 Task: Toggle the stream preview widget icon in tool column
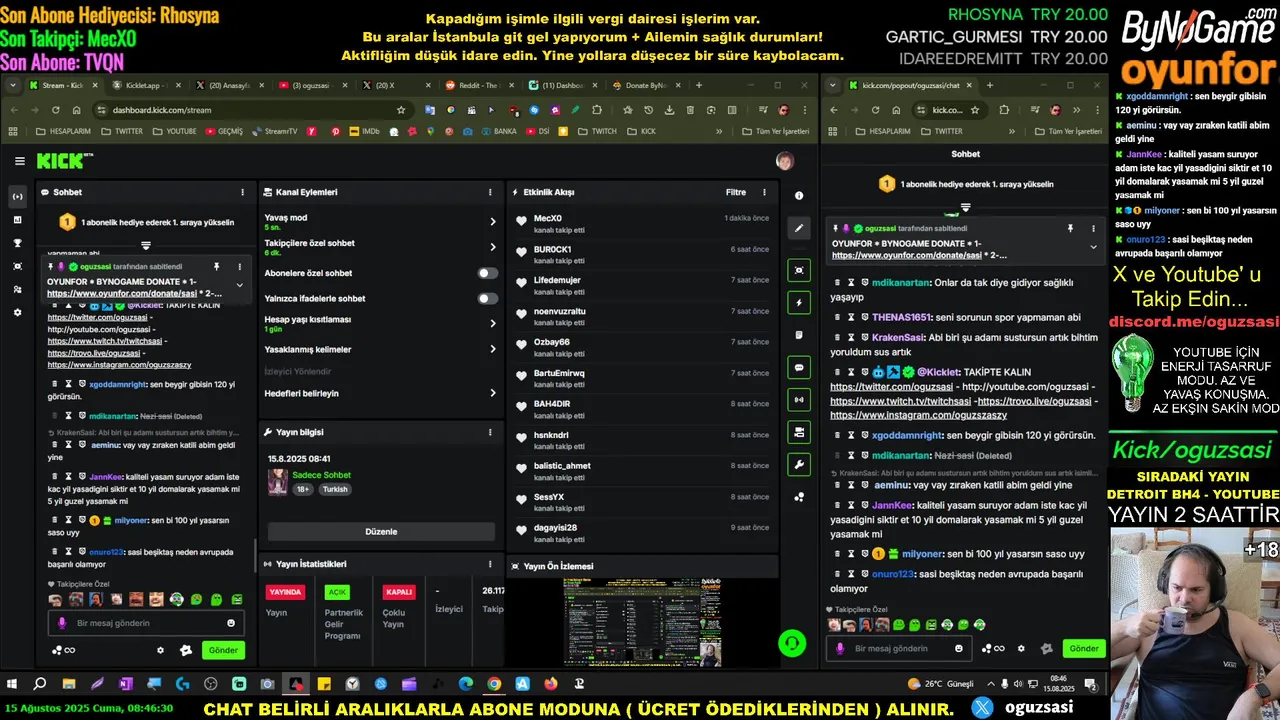[798, 270]
